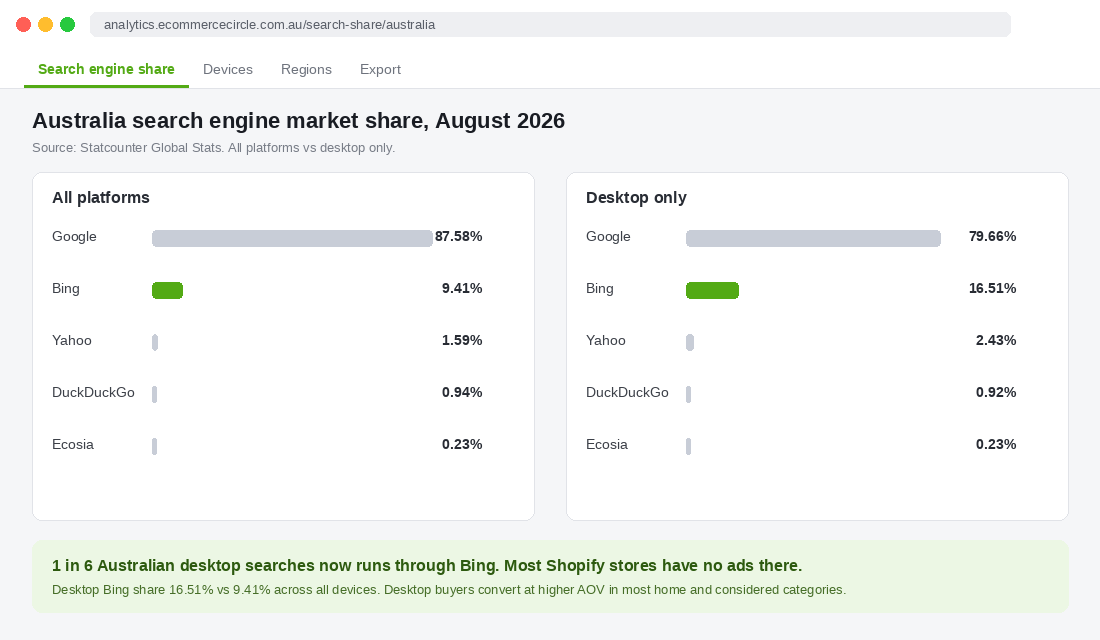Open the Export tab
Image resolution: width=1100 pixels, height=640 pixels.
click(380, 69)
